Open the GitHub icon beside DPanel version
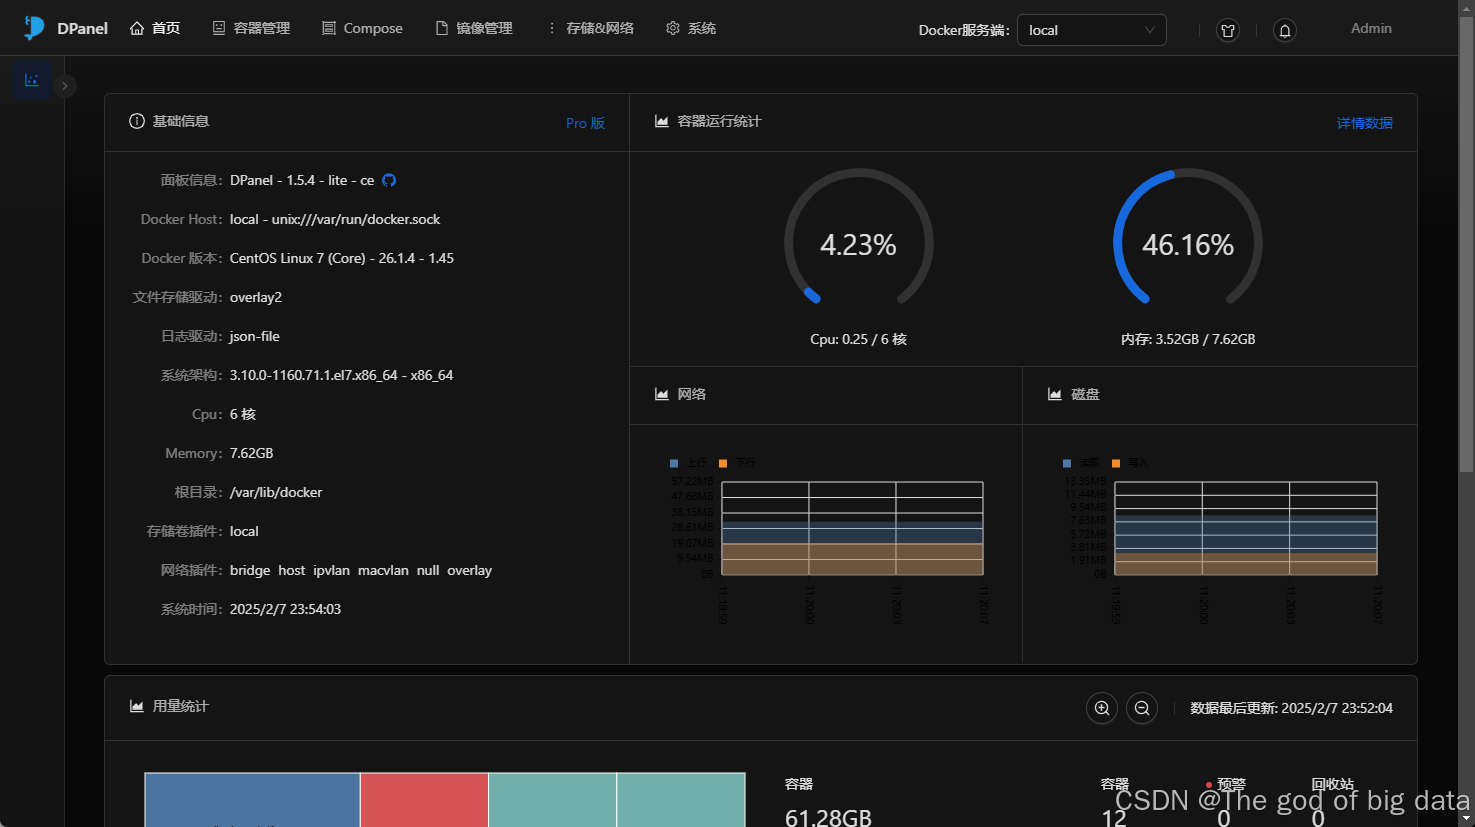Screen dimensions: 1475x827 click(x=389, y=180)
